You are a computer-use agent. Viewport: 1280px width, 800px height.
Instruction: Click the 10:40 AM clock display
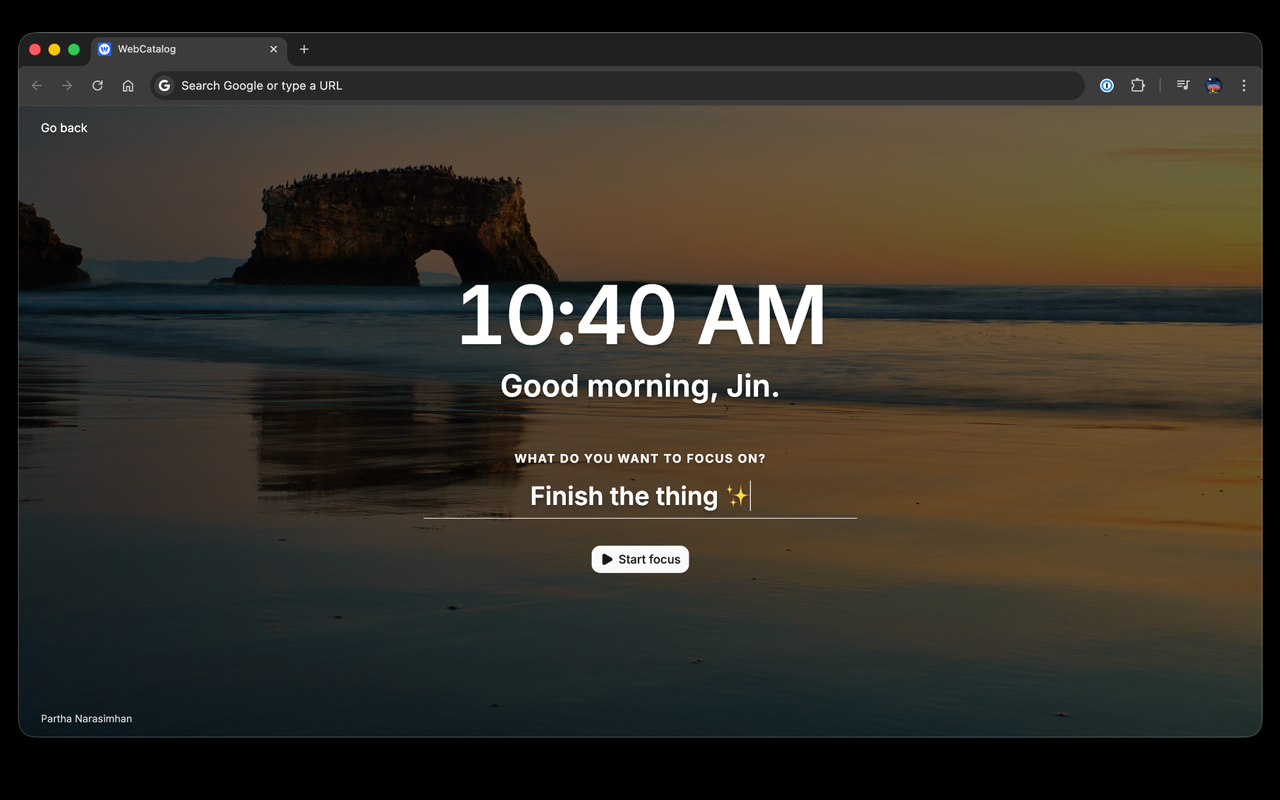click(x=641, y=316)
